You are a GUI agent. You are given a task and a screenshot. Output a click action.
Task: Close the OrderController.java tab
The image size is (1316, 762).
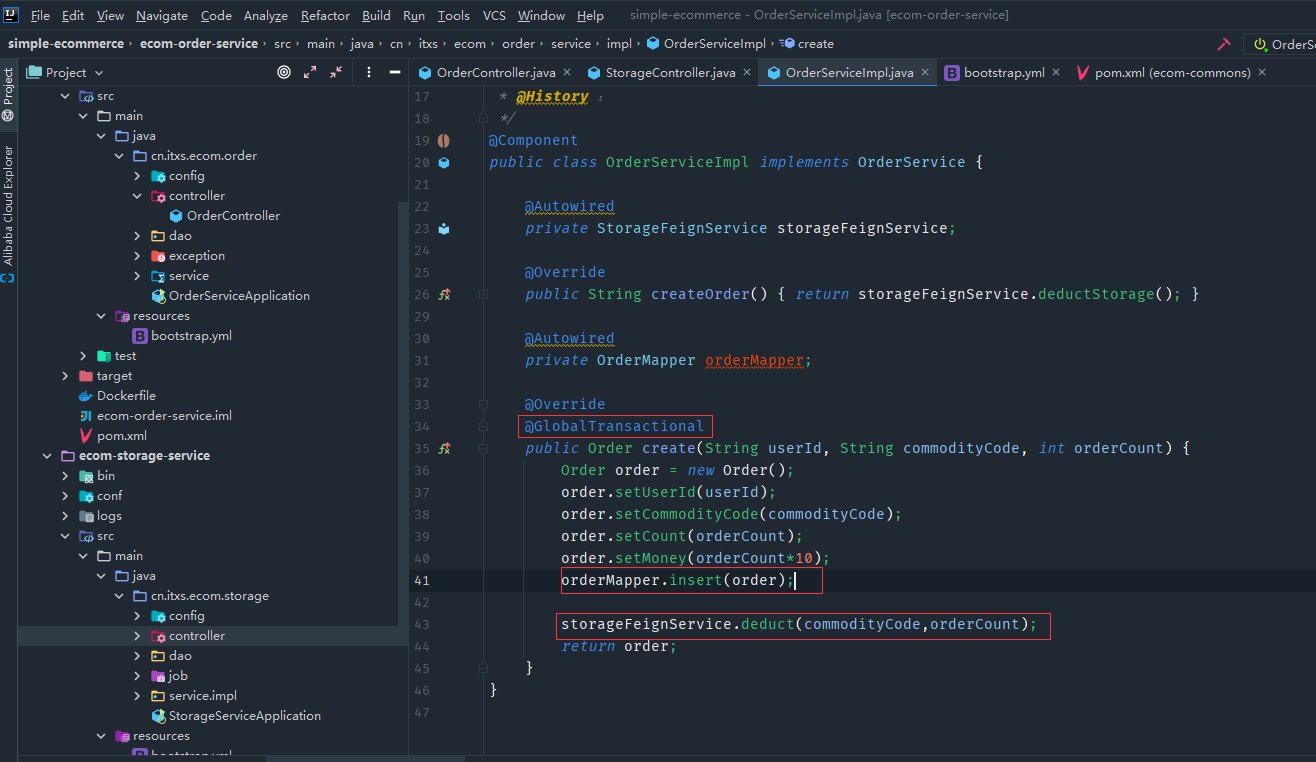click(x=567, y=72)
